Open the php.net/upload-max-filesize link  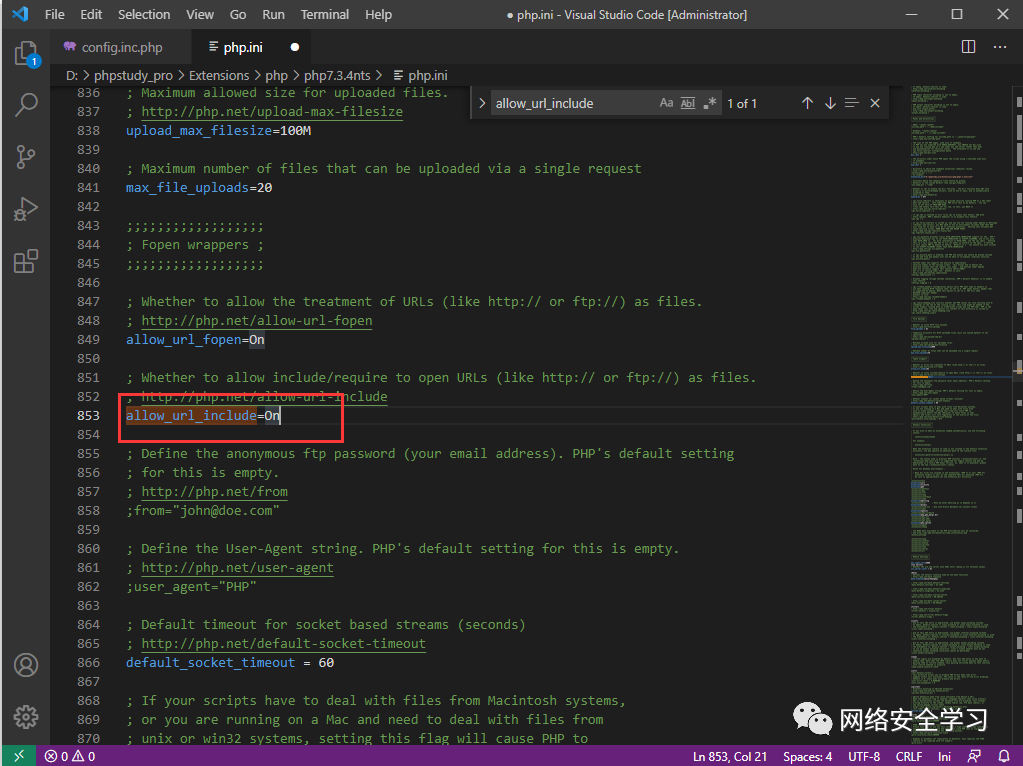pyautogui.click(x=272, y=112)
